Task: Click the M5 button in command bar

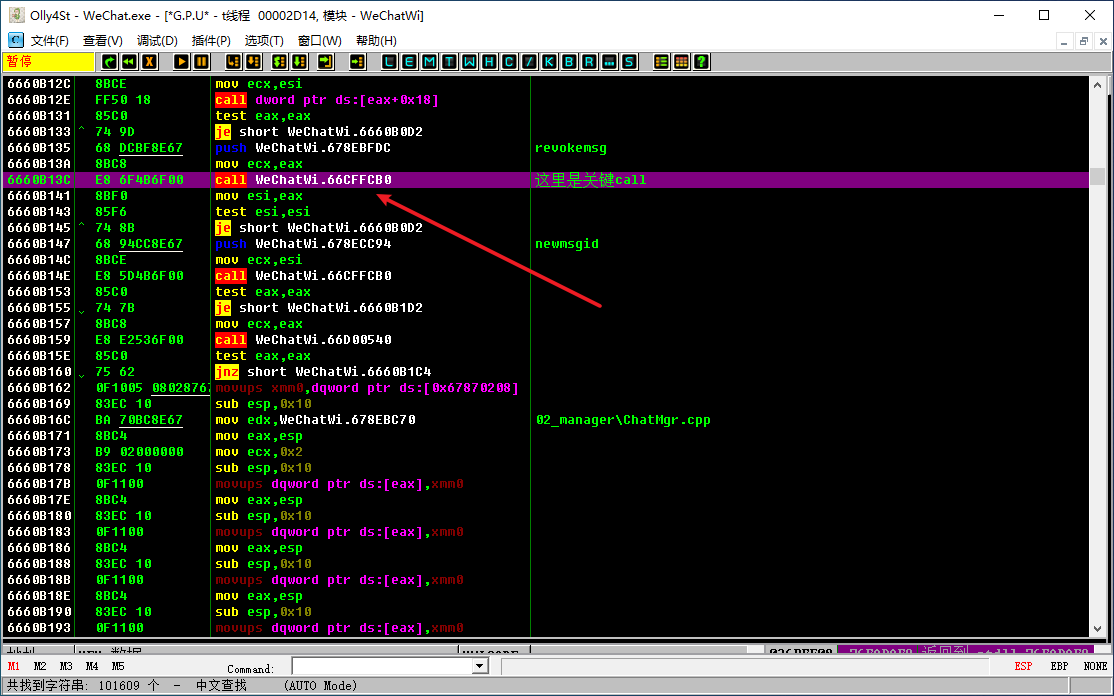Action: (x=118, y=666)
